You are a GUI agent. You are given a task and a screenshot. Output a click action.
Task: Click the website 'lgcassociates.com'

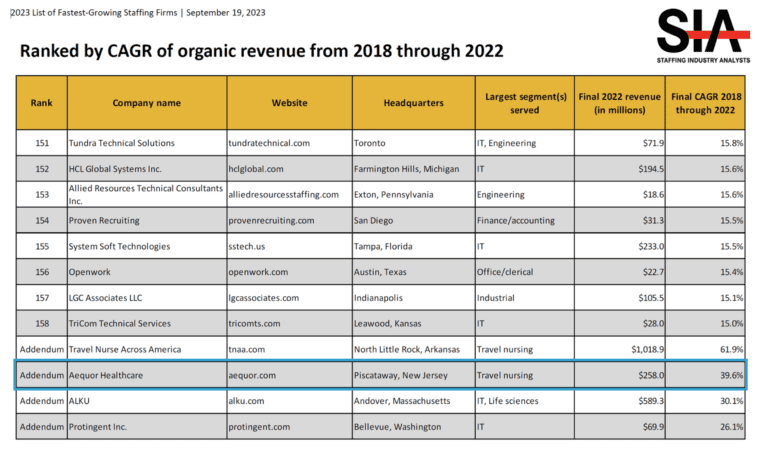coord(264,298)
